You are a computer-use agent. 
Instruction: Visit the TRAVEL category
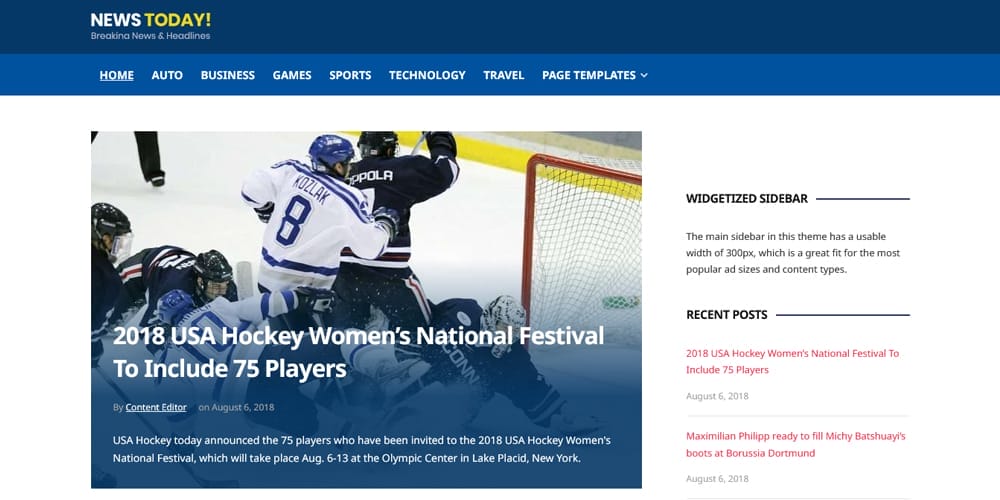504,75
